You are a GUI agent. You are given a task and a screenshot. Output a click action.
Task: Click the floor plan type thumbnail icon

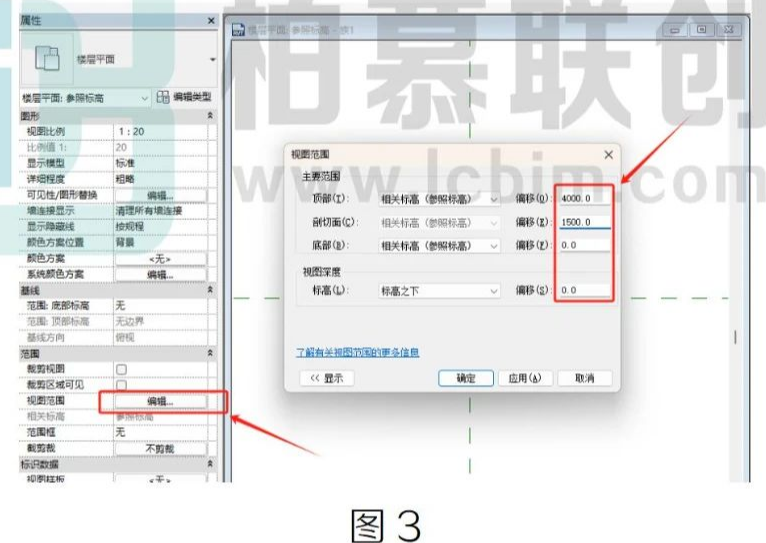click(x=47, y=59)
